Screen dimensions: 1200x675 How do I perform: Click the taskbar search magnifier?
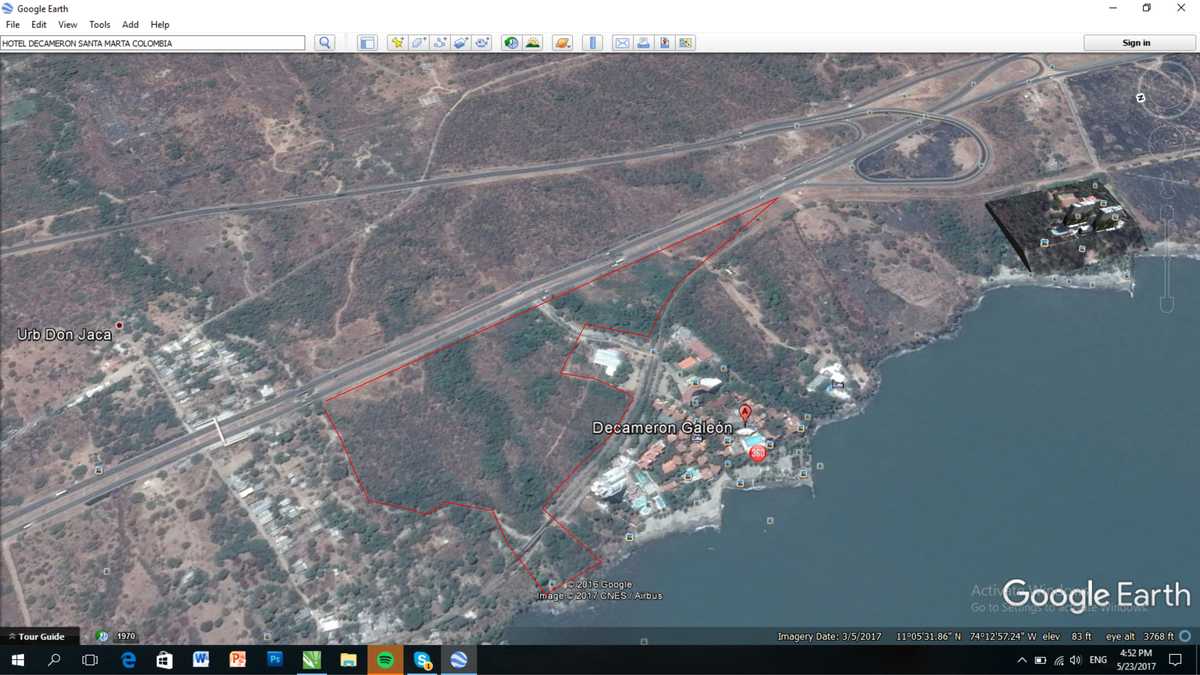click(x=54, y=660)
